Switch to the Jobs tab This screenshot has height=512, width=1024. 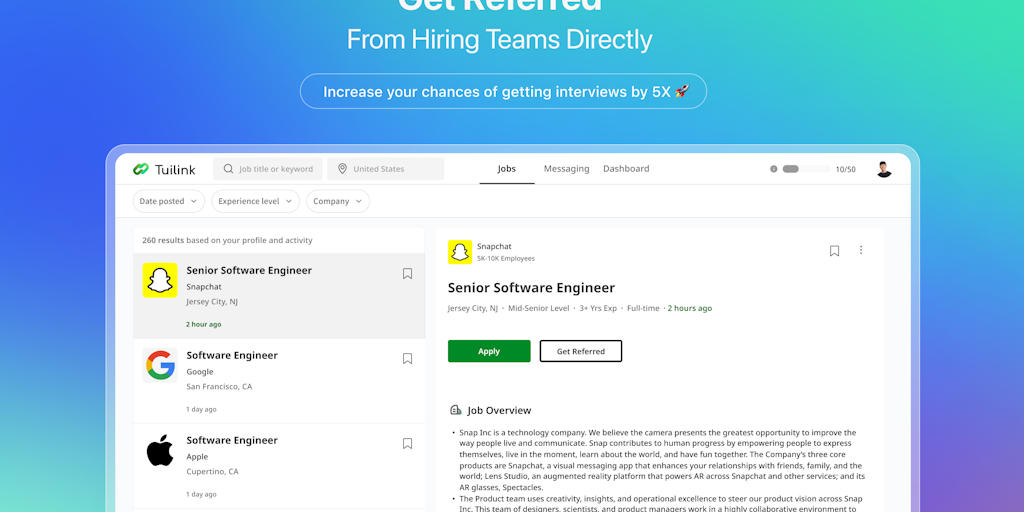pyautogui.click(x=507, y=168)
